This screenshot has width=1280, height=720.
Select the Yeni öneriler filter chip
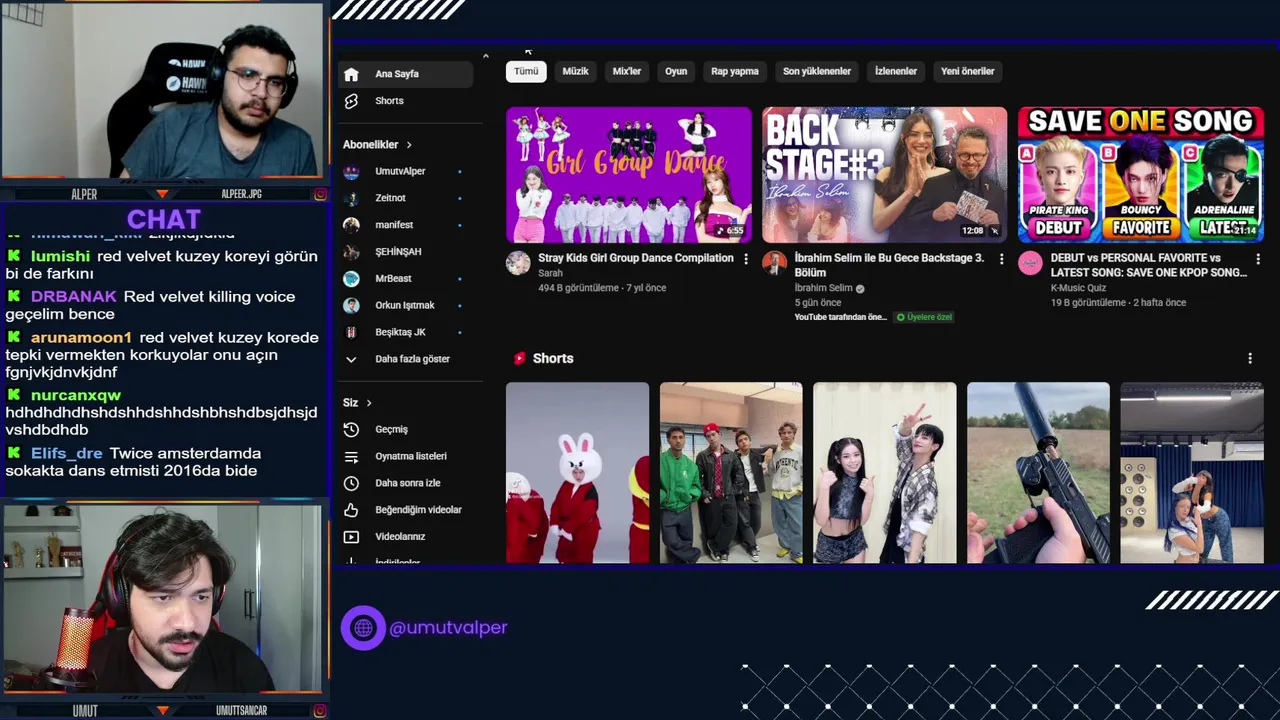point(968,71)
